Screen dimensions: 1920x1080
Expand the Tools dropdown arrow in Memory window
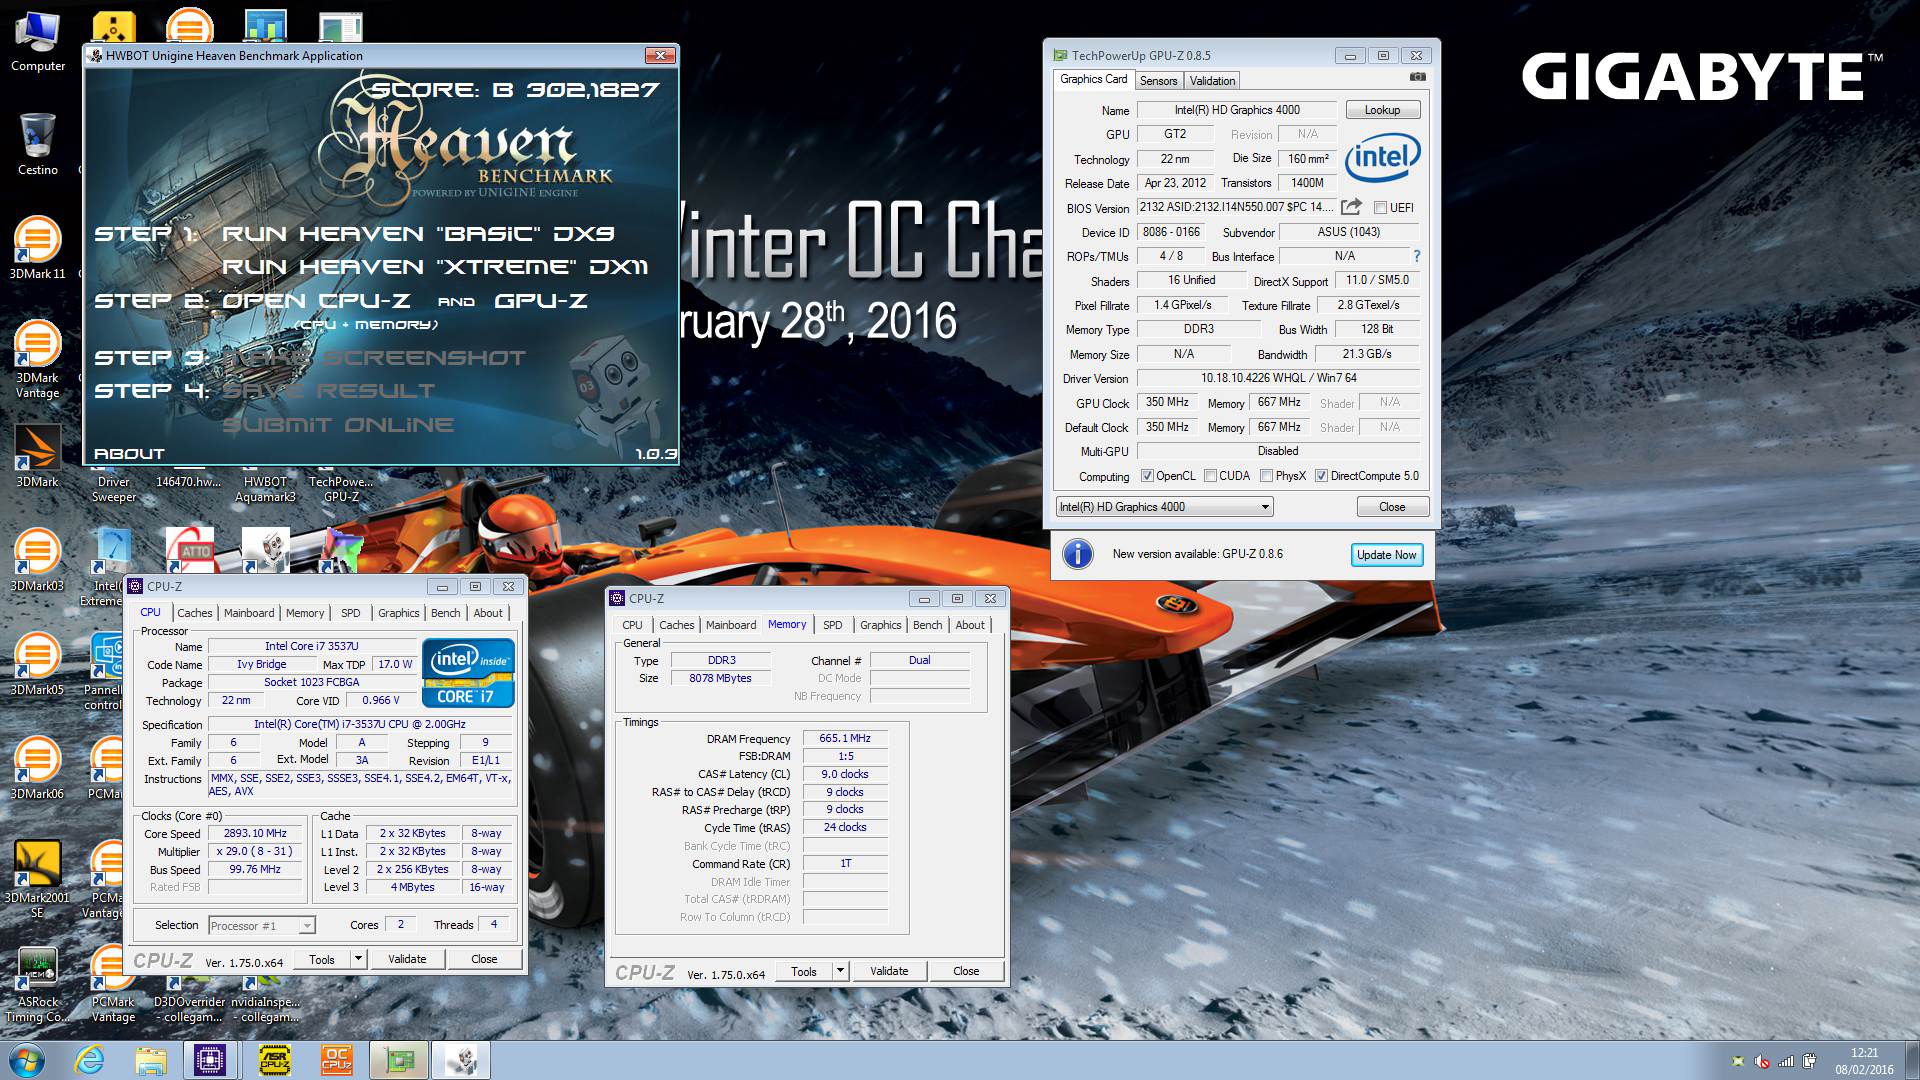pyautogui.click(x=840, y=971)
